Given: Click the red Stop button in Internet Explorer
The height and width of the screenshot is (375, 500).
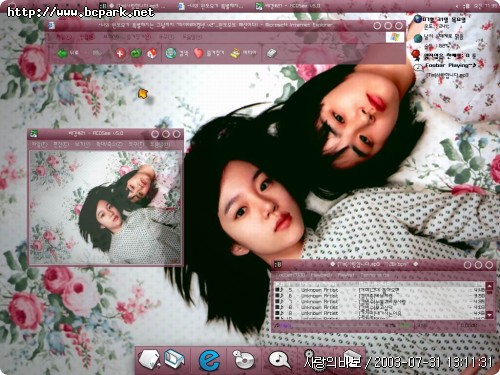Looking at the screenshot, I should click(x=120, y=53).
